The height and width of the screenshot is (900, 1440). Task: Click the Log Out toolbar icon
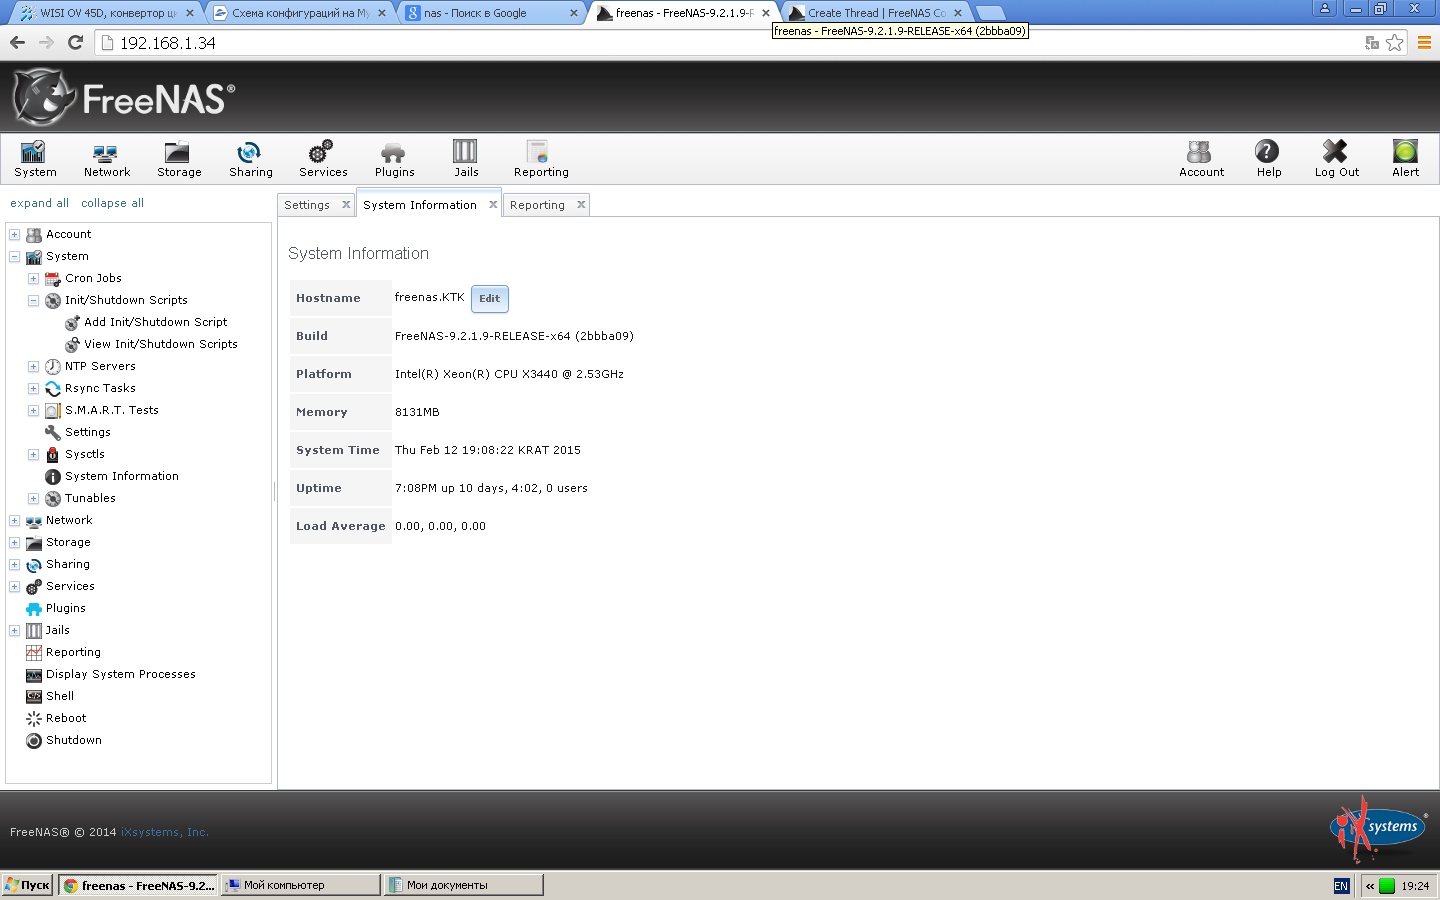pos(1336,159)
